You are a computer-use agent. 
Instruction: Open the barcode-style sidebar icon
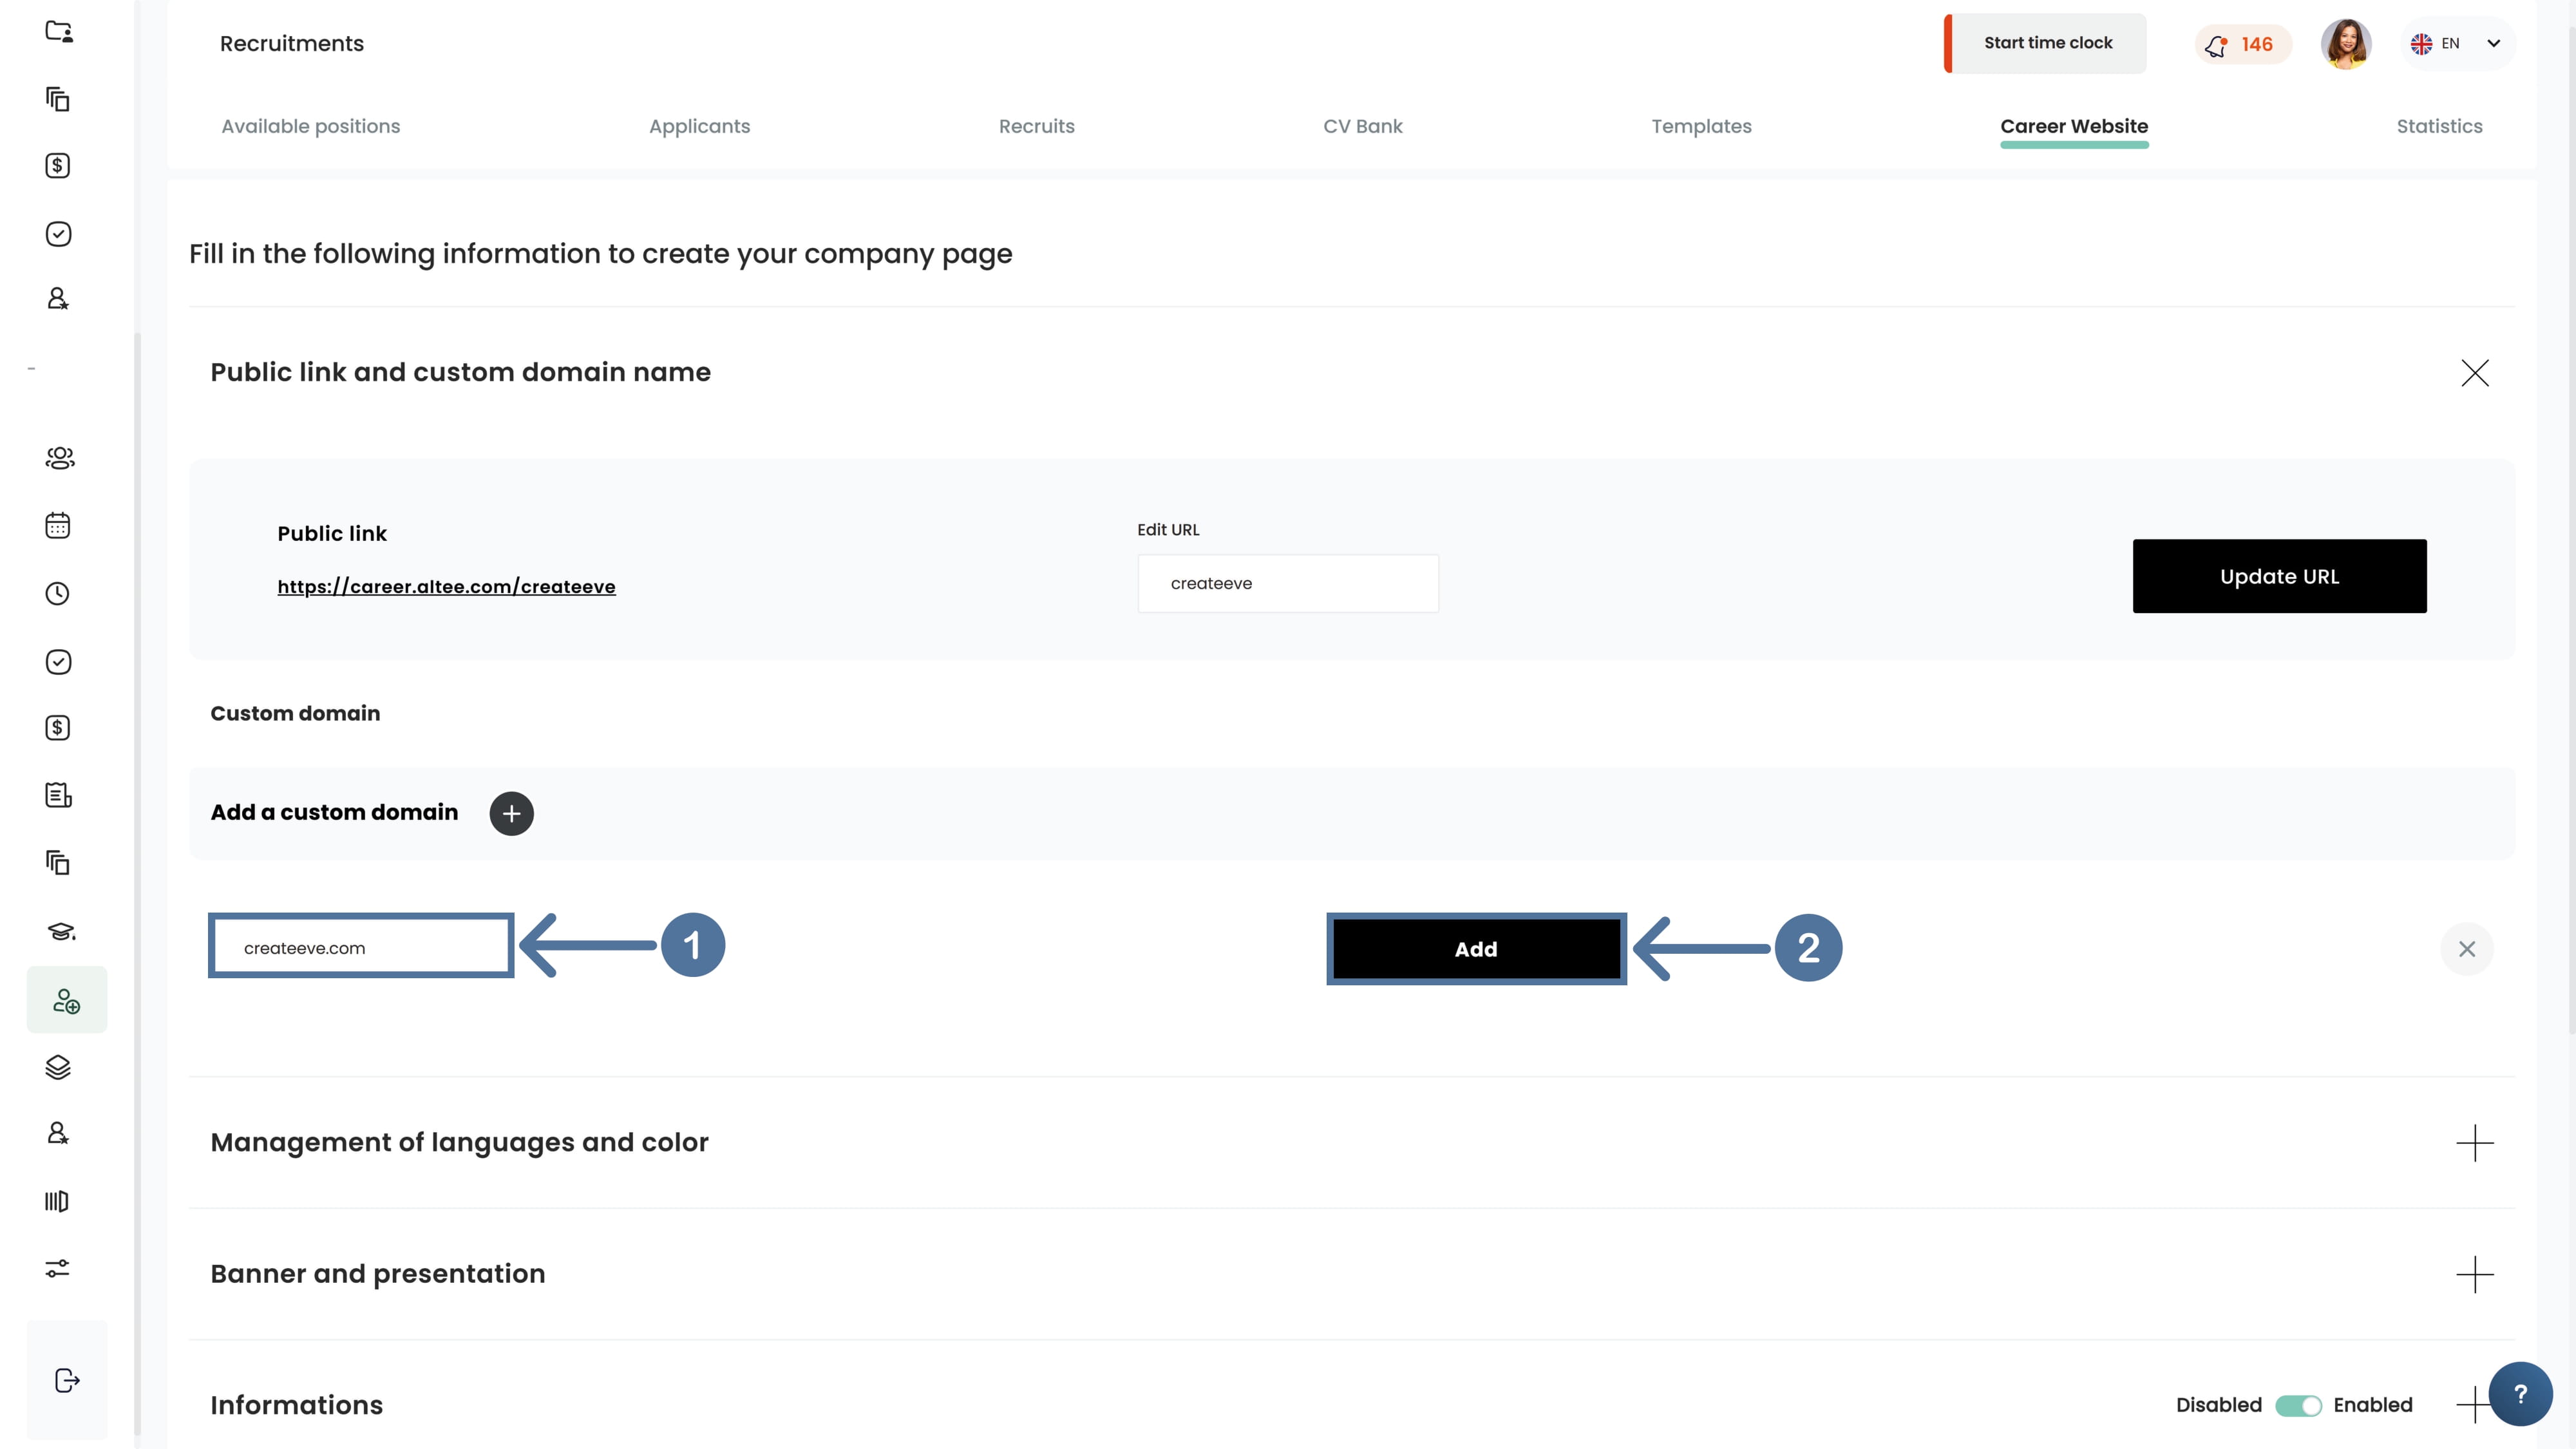coord(57,1201)
